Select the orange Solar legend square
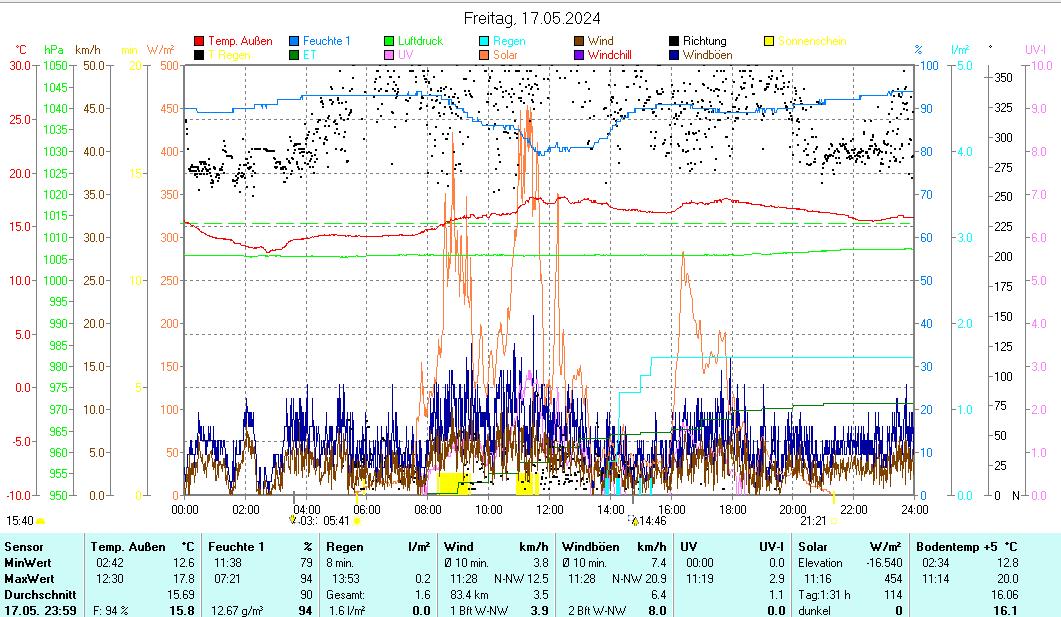 [x=484, y=56]
